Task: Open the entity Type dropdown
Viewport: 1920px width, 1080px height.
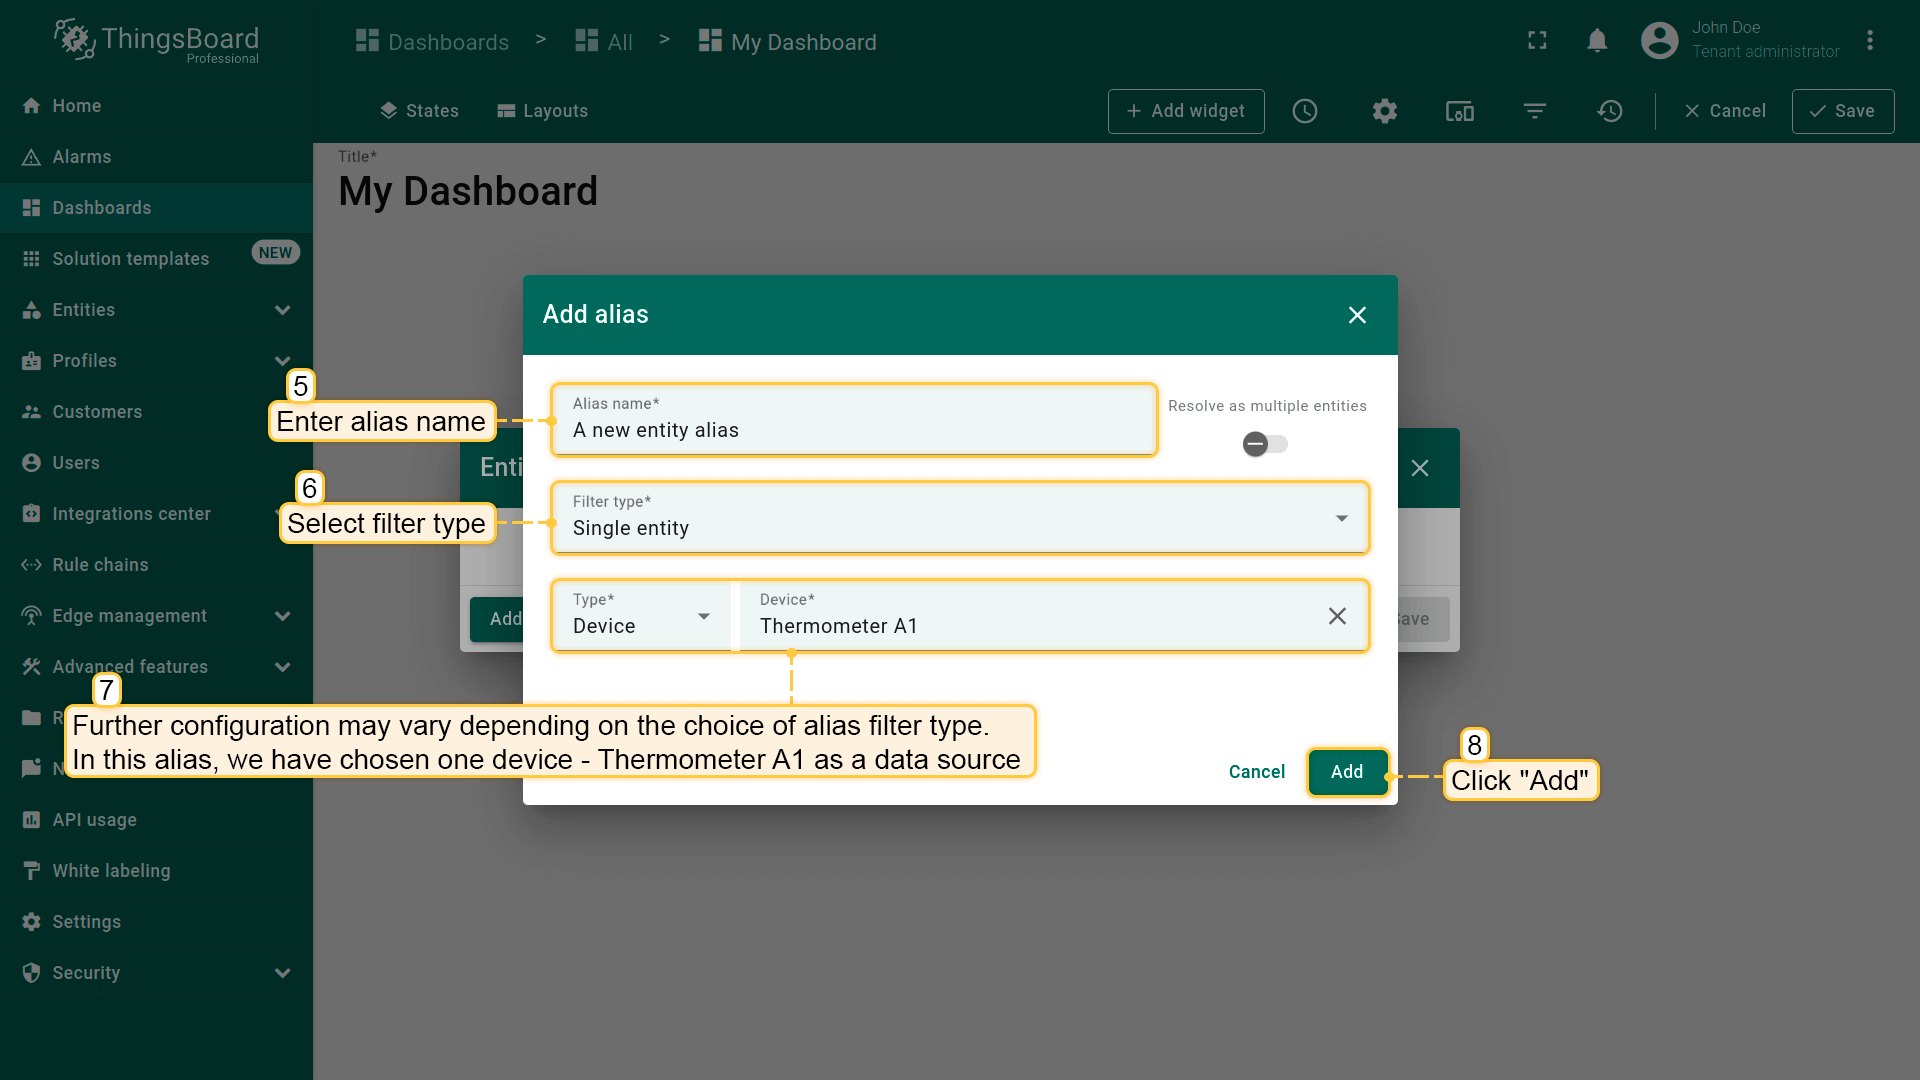Action: pyautogui.click(x=641, y=616)
